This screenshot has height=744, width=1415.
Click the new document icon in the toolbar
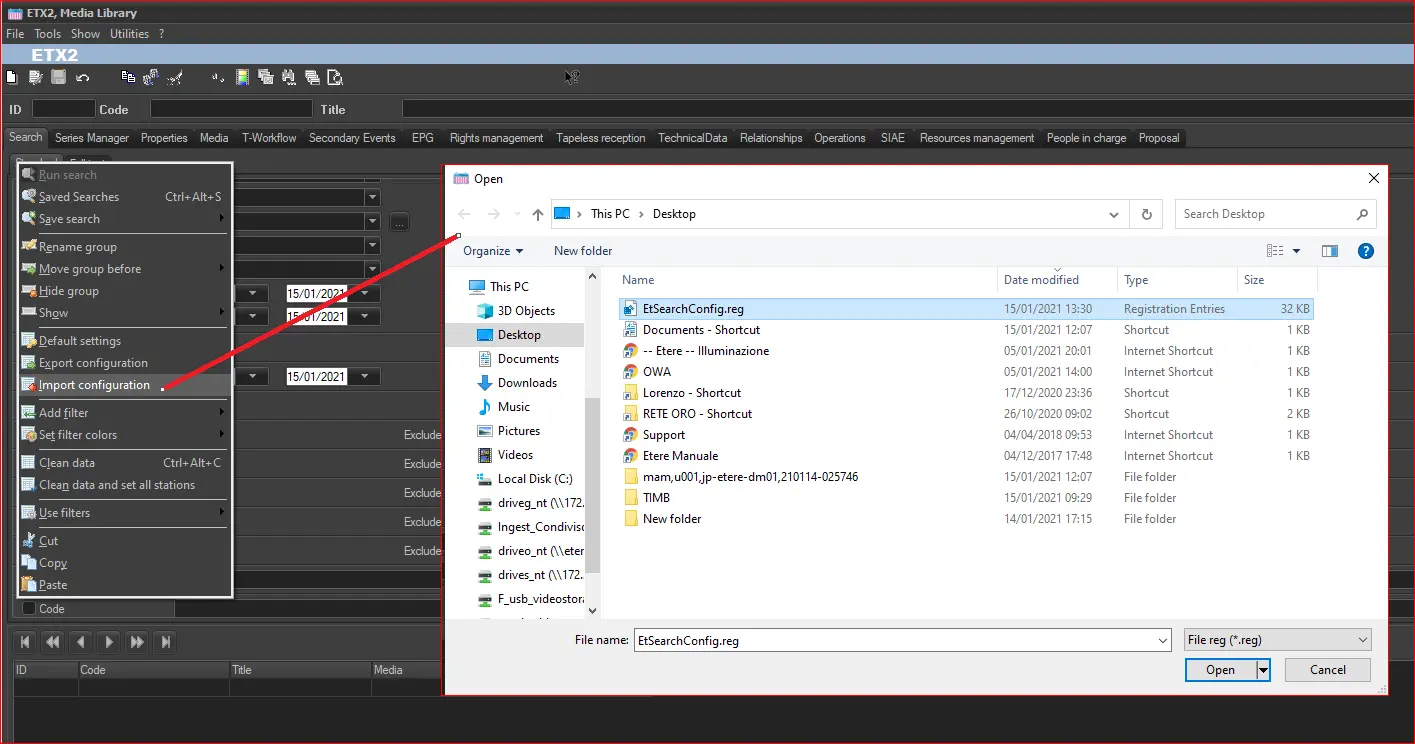pyautogui.click(x=12, y=77)
